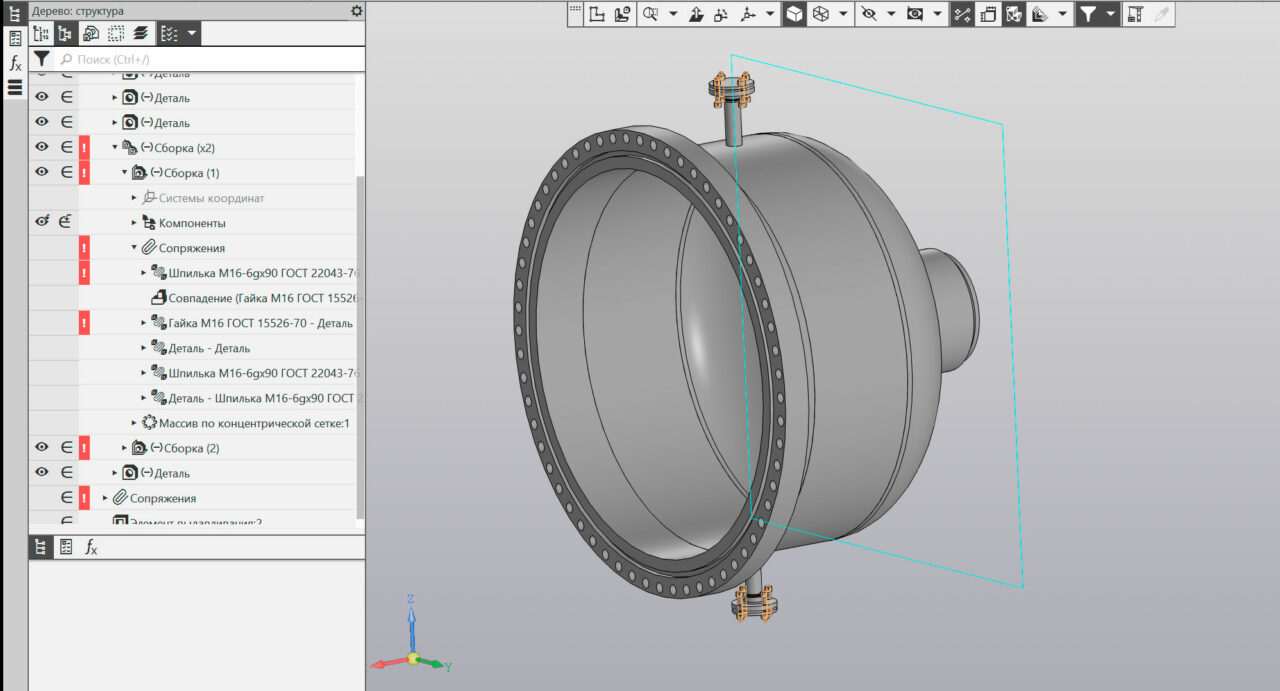1280x691 pixels.
Task: Click the layers stack icon in tree toolbar
Action: pos(140,34)
